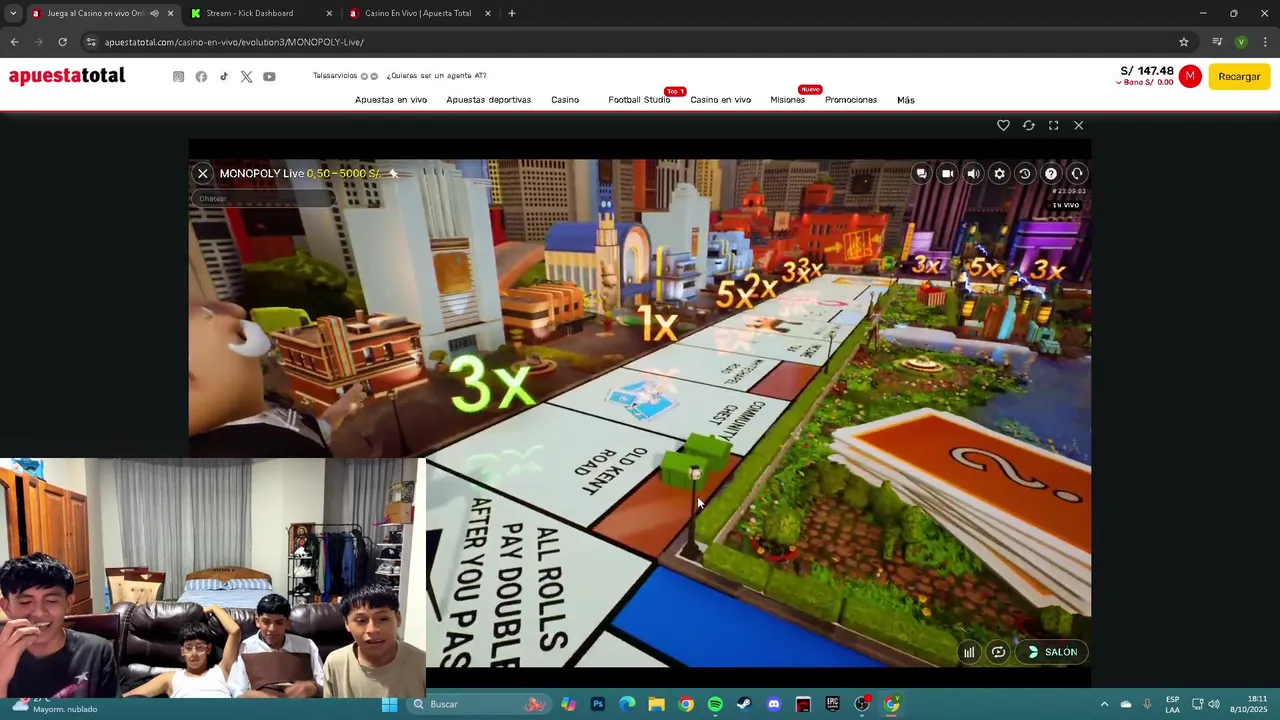This screenshot has width=1280, height=720.
Task: Add game to favorites with heart icon
Action: tap(1003, 125)
